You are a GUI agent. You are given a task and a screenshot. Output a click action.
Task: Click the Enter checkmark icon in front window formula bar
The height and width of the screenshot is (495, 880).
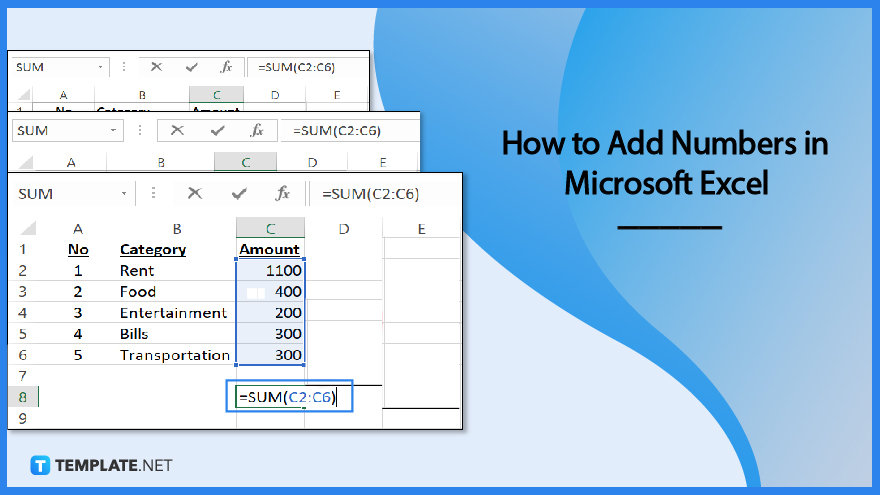click(x=239, y=194)
